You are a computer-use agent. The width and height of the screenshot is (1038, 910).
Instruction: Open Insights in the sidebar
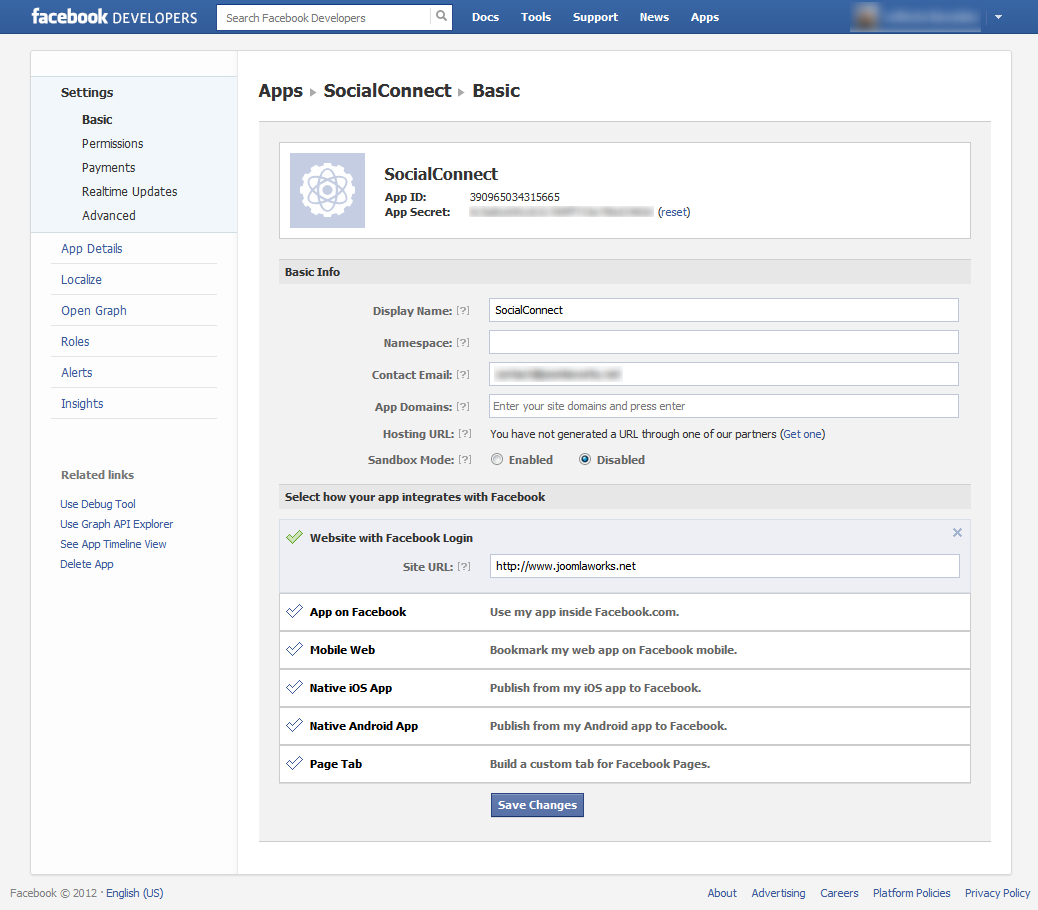(x=82, y=404)
